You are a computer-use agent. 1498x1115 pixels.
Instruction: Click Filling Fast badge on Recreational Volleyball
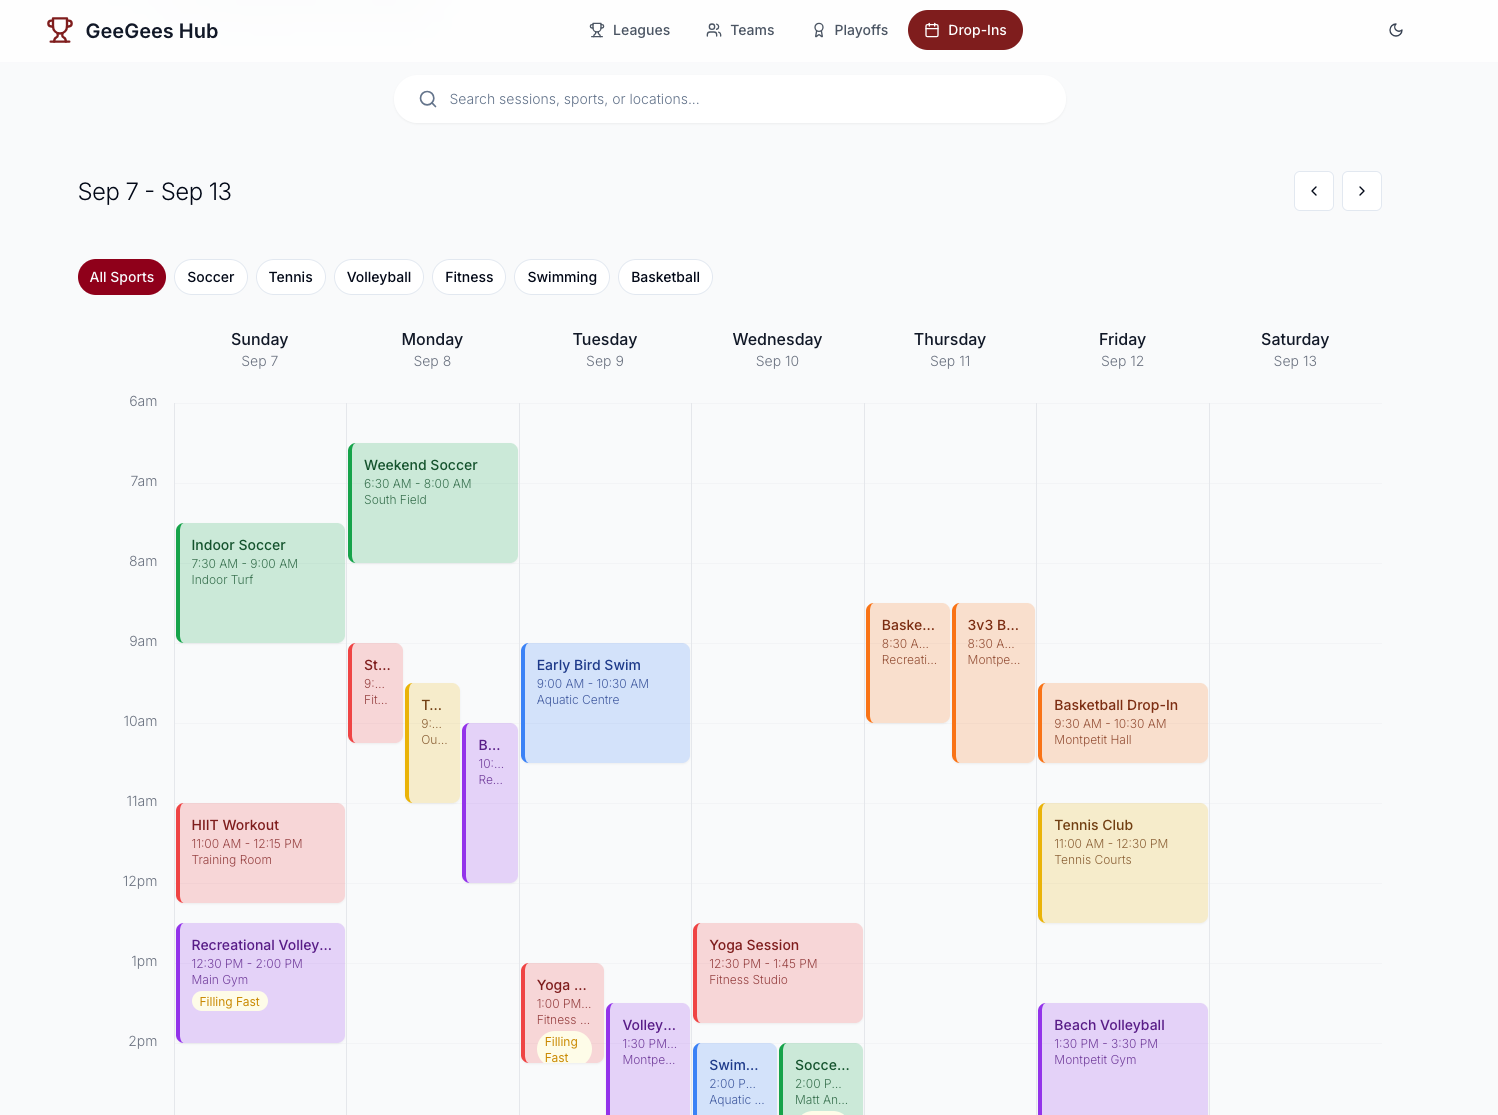(229, 1002)
